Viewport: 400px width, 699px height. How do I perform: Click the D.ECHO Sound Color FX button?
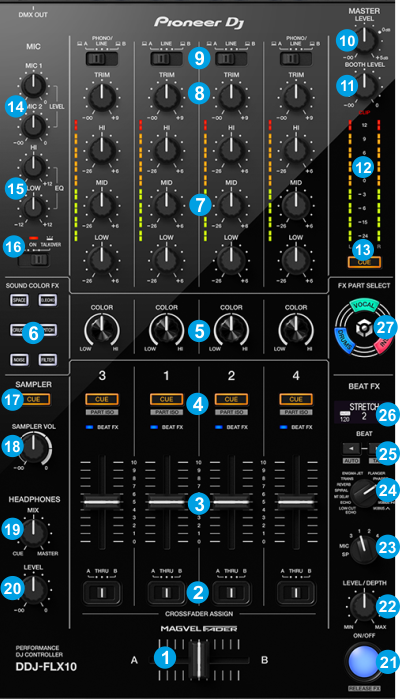click(47, 300)
